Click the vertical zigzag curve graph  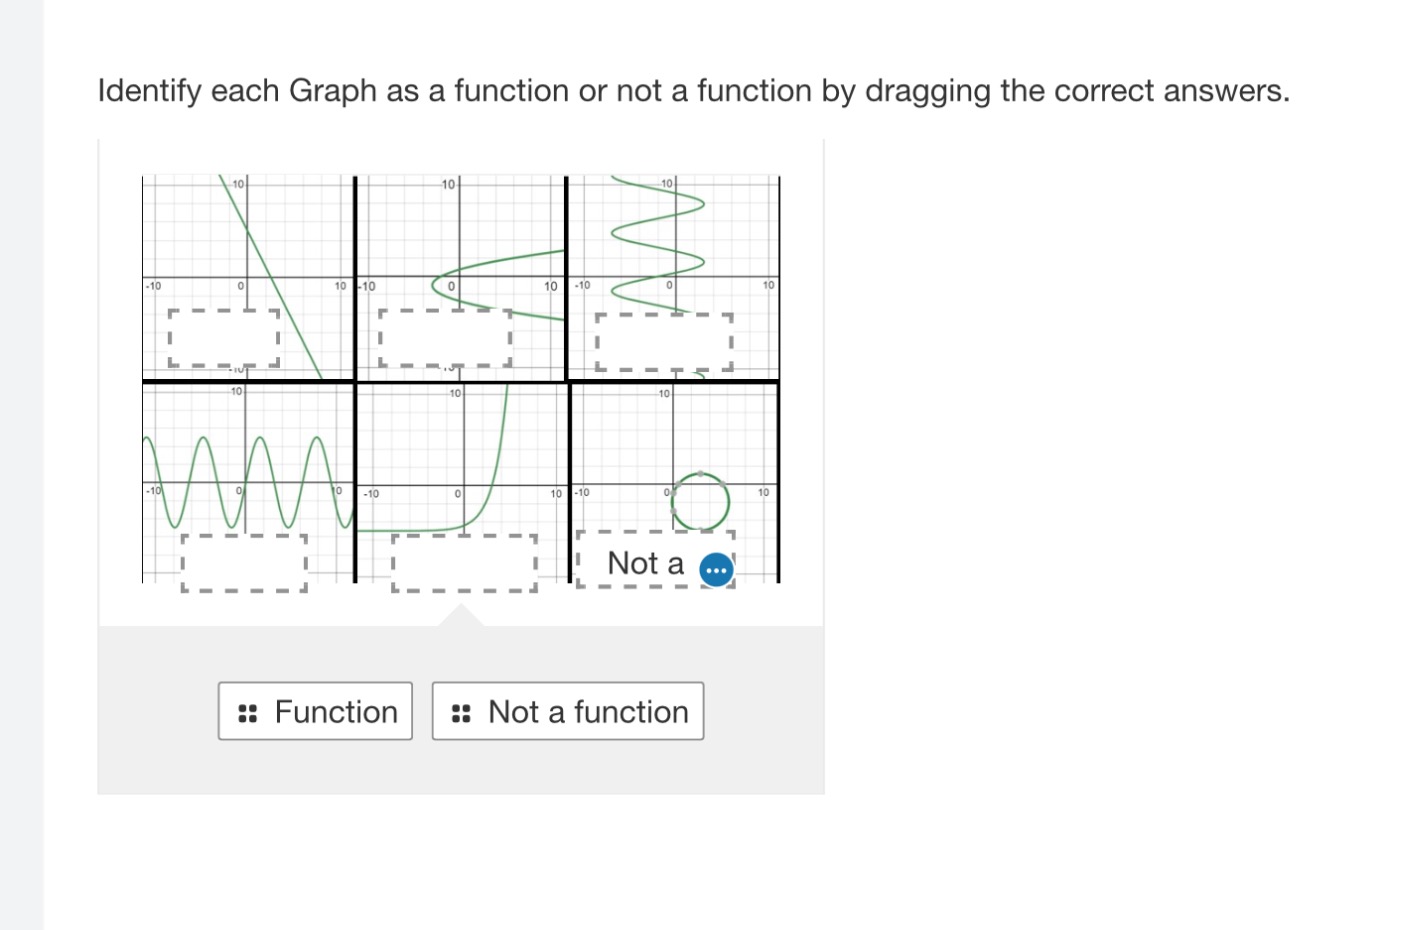click(658, 235)
